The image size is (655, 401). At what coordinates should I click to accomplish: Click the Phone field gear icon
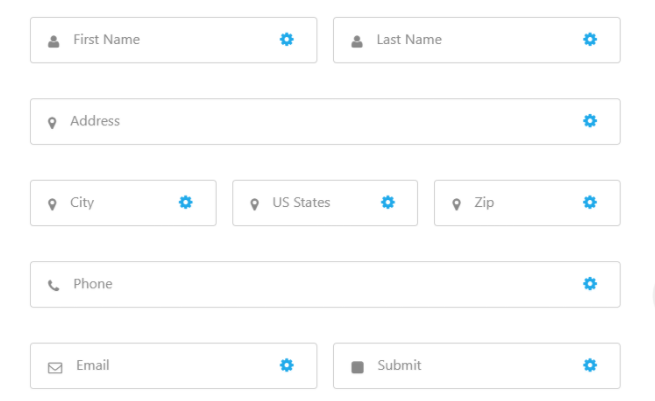590,284
